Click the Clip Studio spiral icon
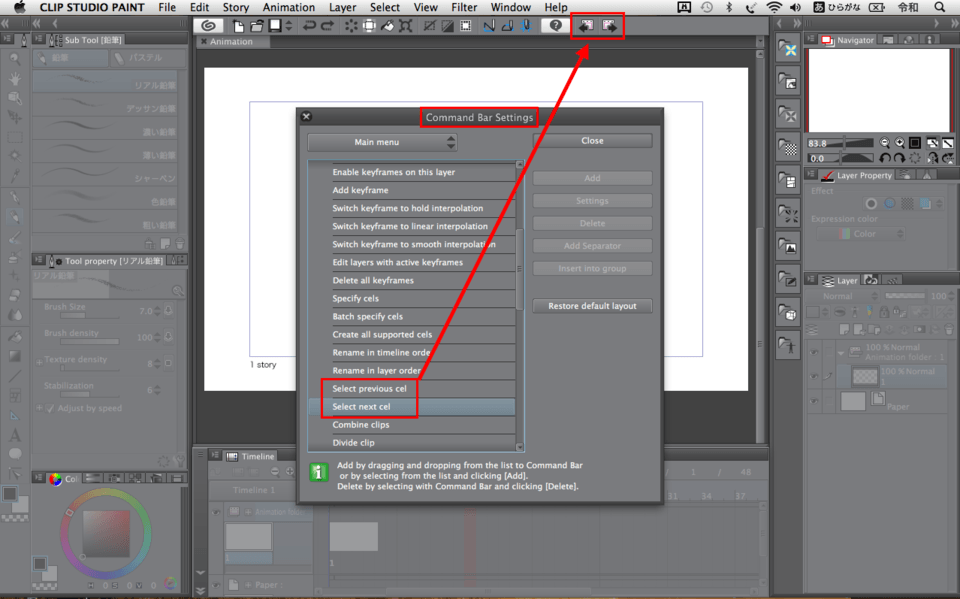 tap(209, 26)
